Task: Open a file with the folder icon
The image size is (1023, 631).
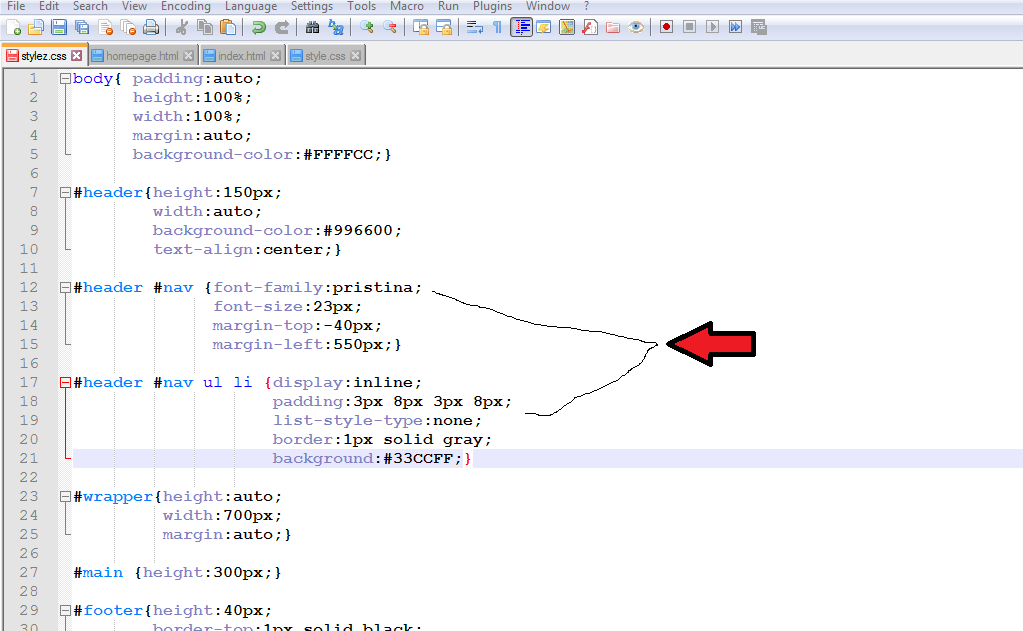Action: tap(37, 27)
